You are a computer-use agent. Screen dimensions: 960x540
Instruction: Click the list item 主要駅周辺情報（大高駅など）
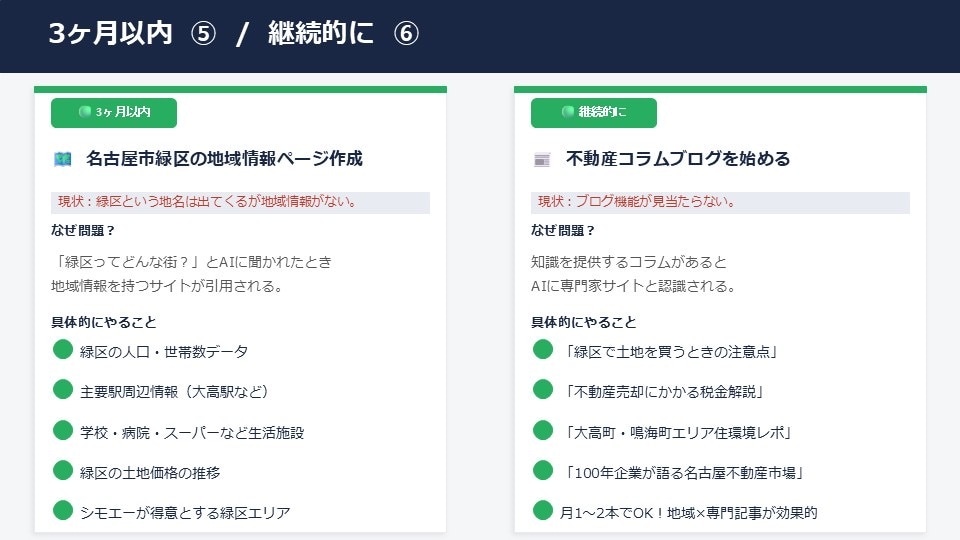[x=174, y=392]
